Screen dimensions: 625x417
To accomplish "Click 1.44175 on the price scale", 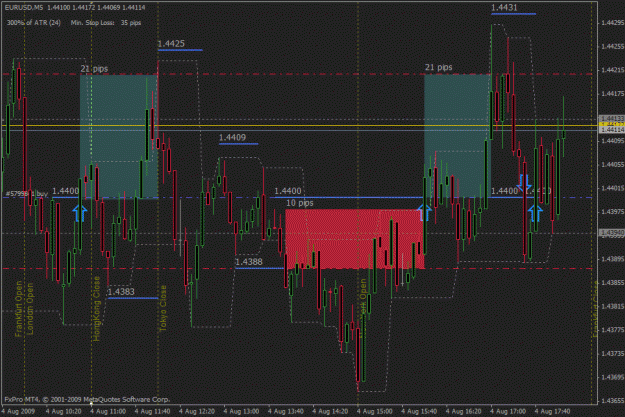I will pos(613,94).
